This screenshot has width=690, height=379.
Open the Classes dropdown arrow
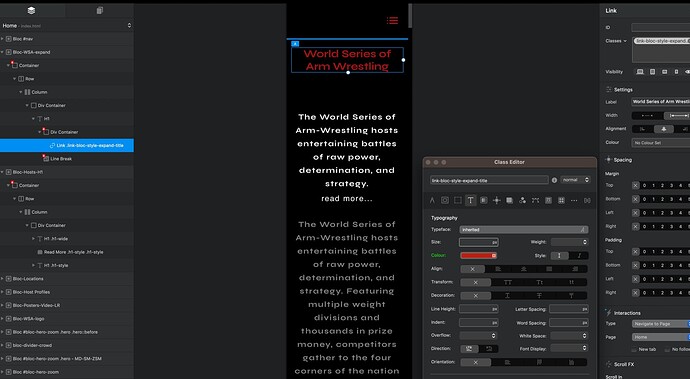(625, 41)
